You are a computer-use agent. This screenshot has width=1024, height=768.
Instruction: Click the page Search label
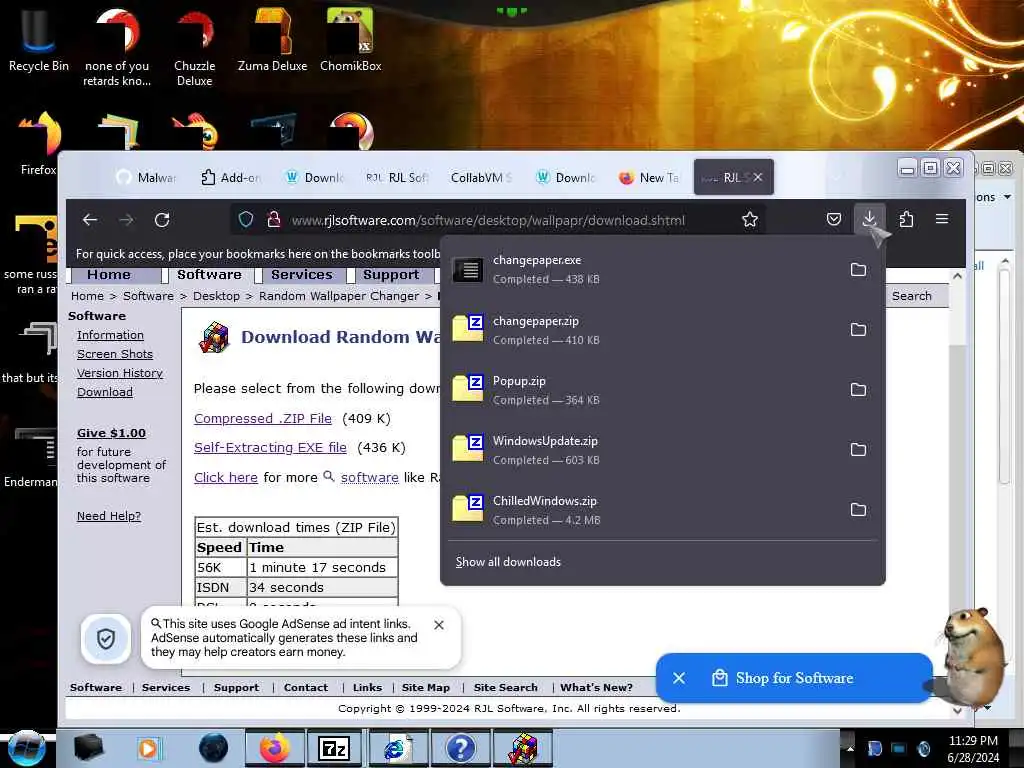pos(912,296)
